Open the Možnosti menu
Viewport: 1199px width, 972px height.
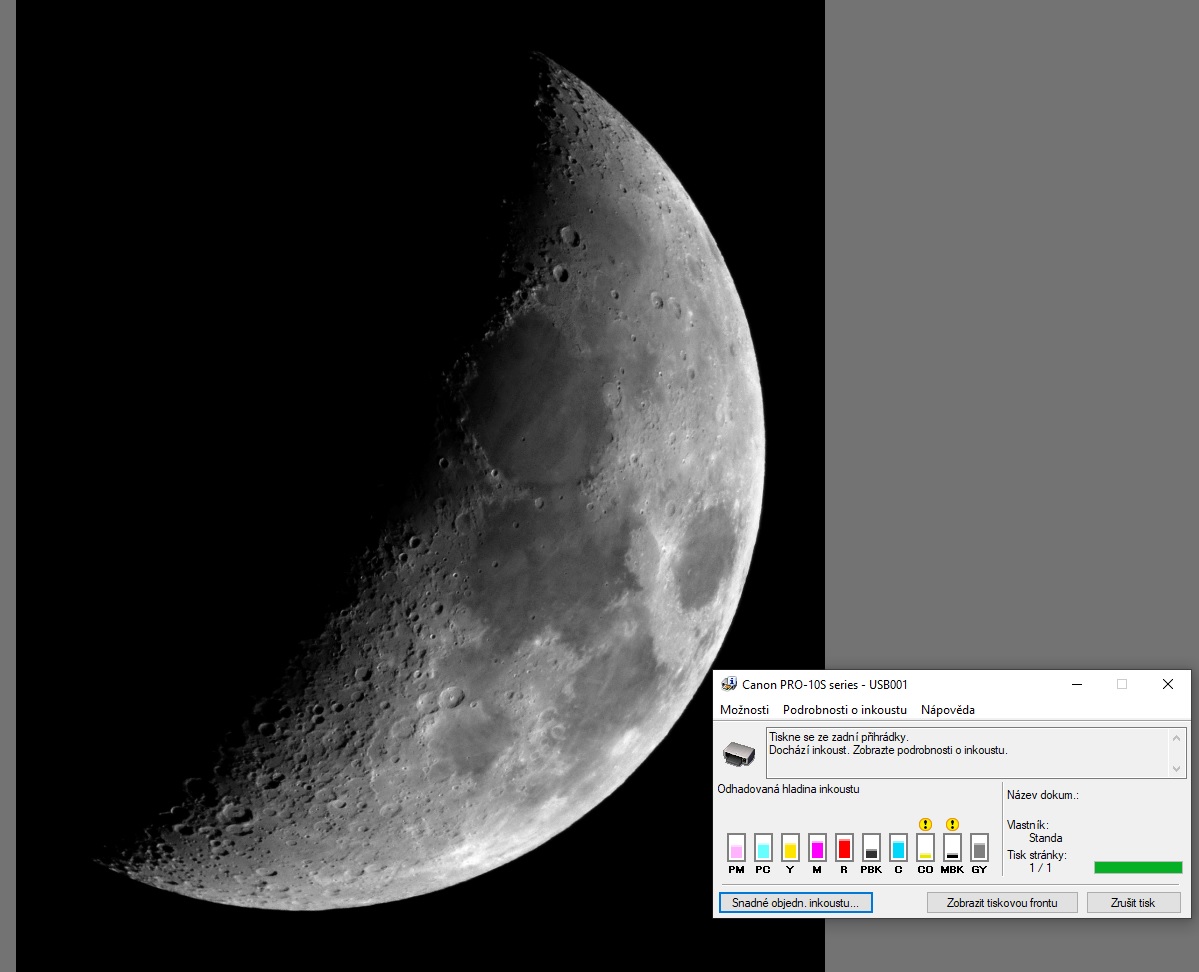tap(744, 710)
